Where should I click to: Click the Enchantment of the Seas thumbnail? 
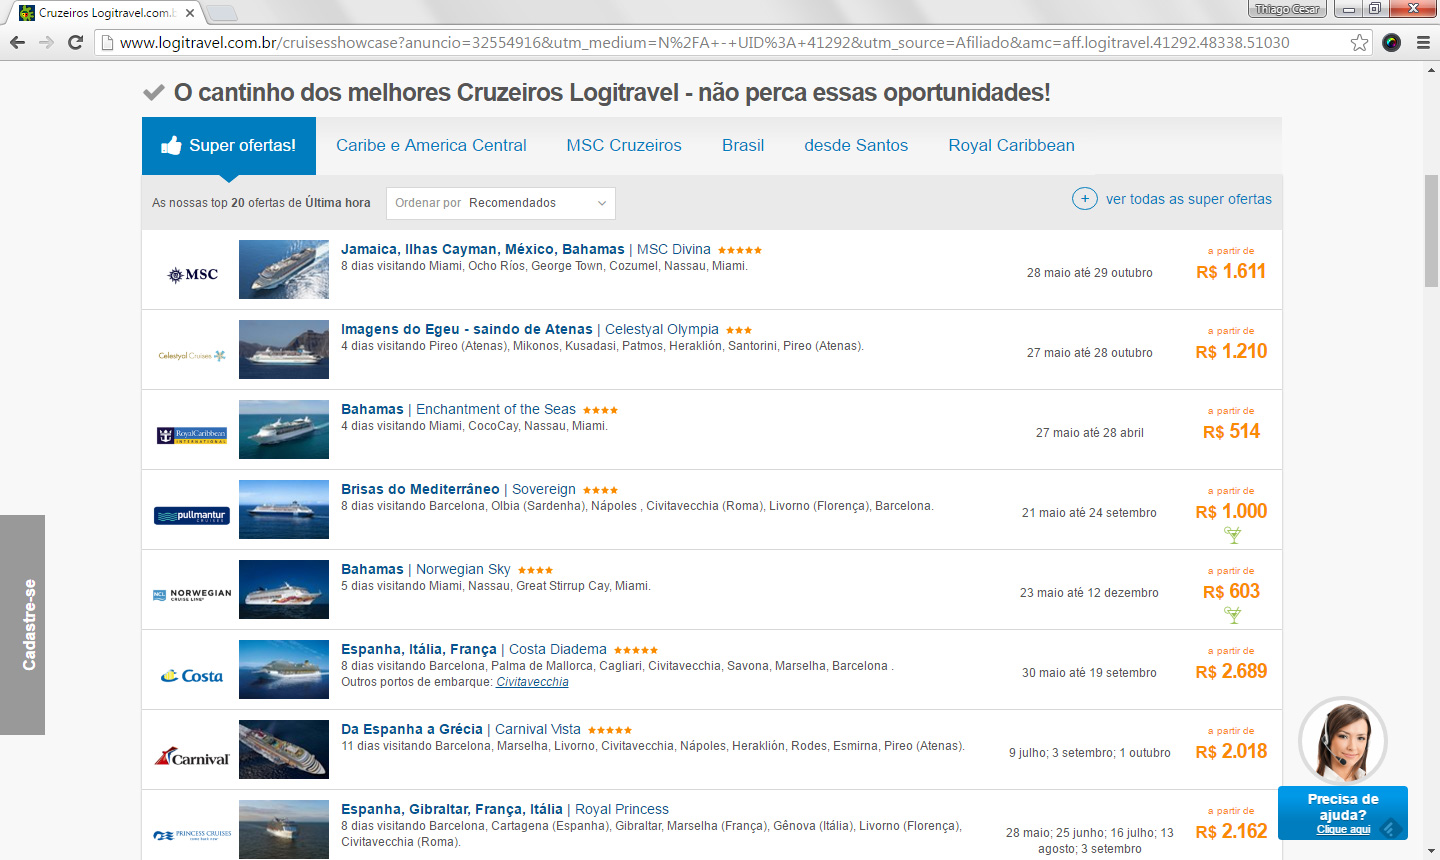coord(284,429)
